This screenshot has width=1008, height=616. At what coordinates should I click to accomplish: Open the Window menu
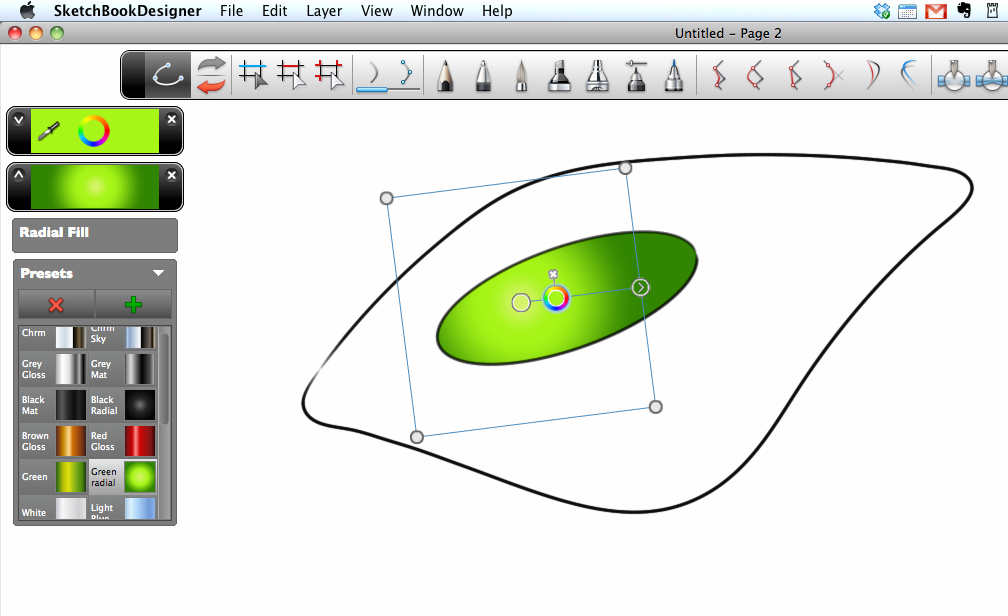point(437,11)
